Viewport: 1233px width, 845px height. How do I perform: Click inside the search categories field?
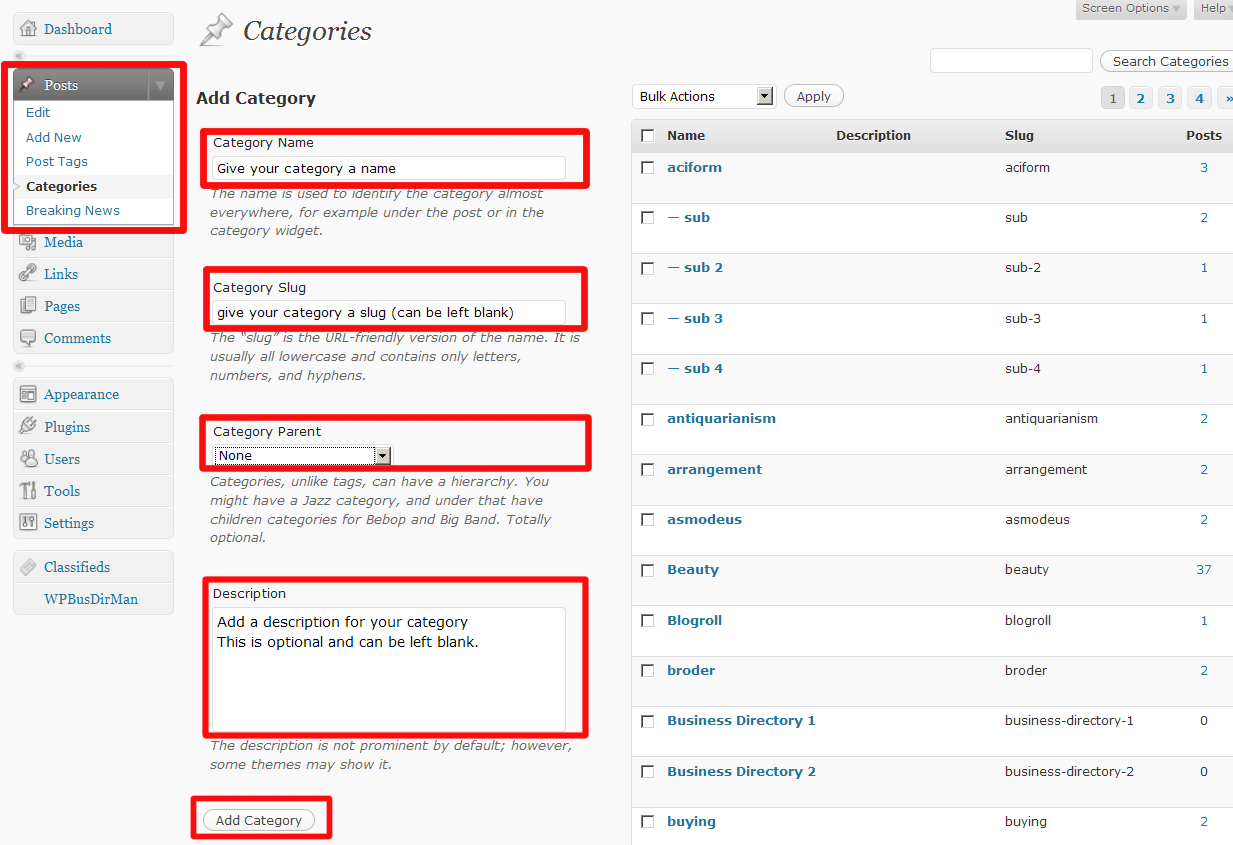[x=1010, y=60]
